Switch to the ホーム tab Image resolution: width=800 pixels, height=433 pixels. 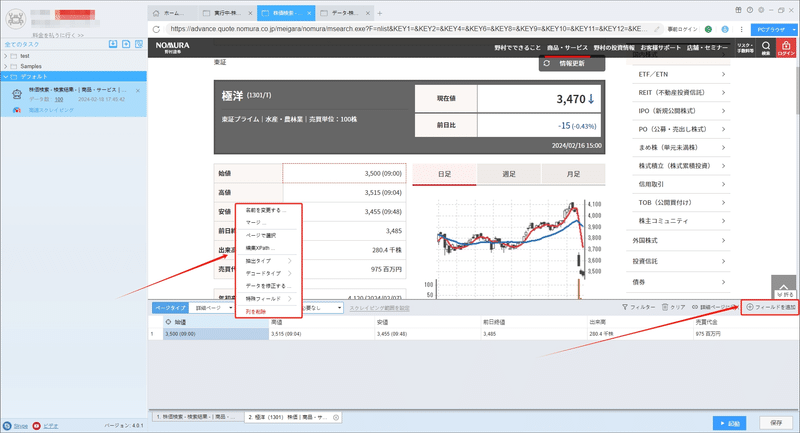click(x=172, y=13)
